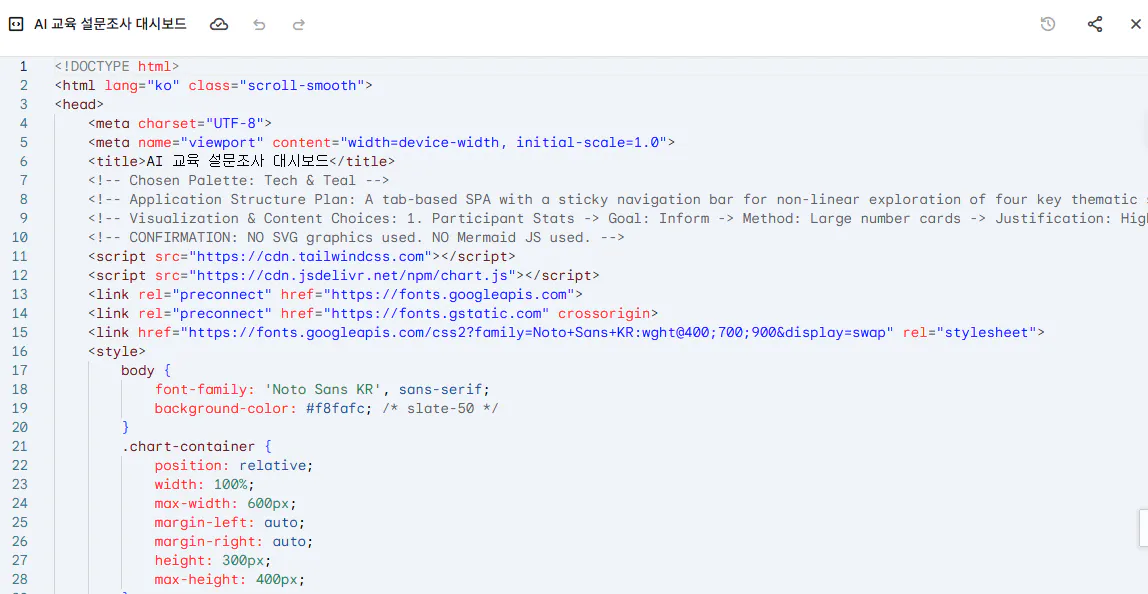Click the '<style>' tag on line 16
This screenshot has height=594, width=1148.
(117, 352)
